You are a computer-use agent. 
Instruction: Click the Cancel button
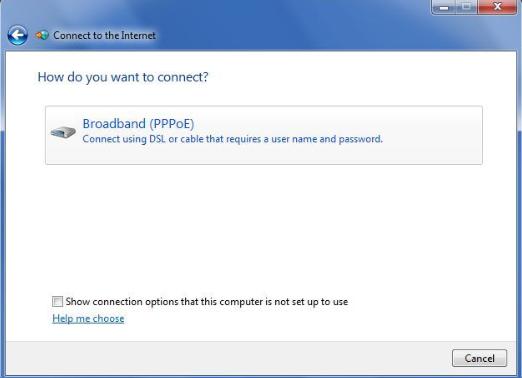pyautogui.click(x=479, y=358)
